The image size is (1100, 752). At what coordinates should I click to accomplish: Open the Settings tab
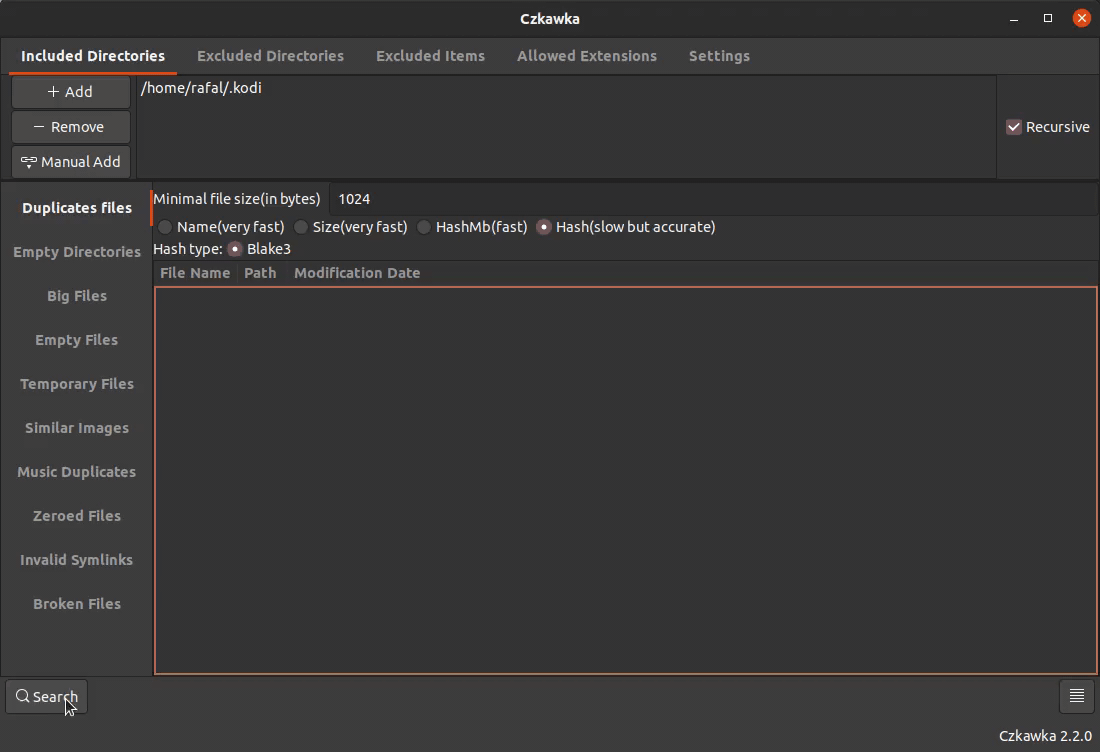pyautogui.click(x=719, y=56)
